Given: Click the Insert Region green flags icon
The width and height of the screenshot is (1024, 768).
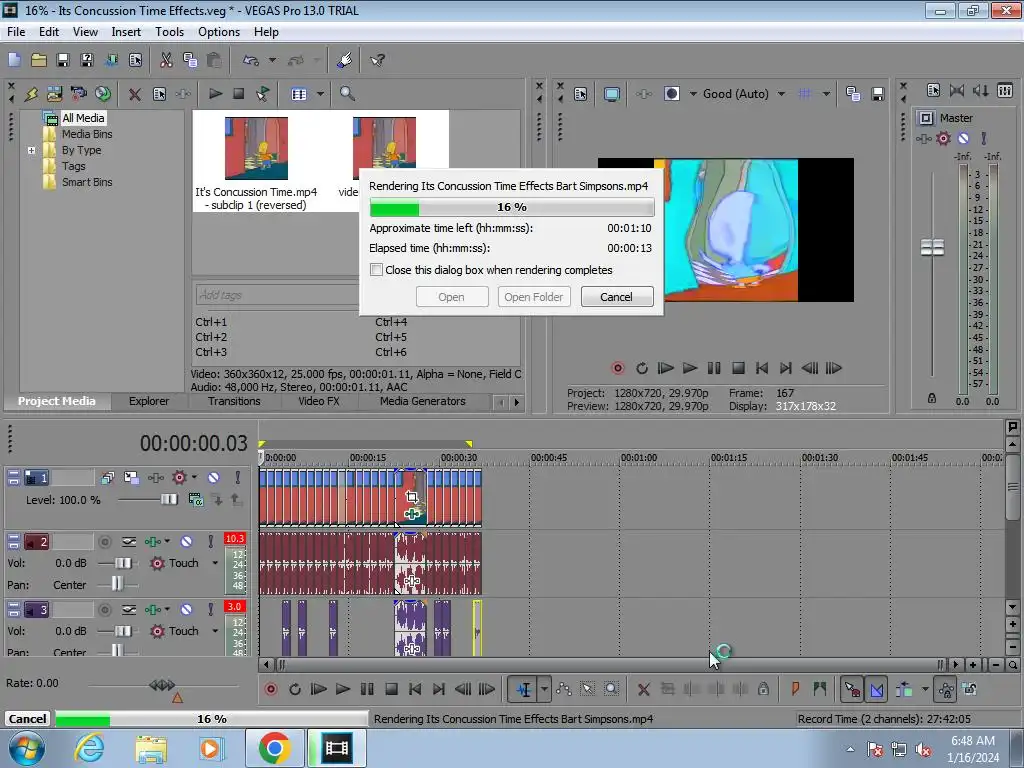Looking at the screenshot, I should pos(820,689).
